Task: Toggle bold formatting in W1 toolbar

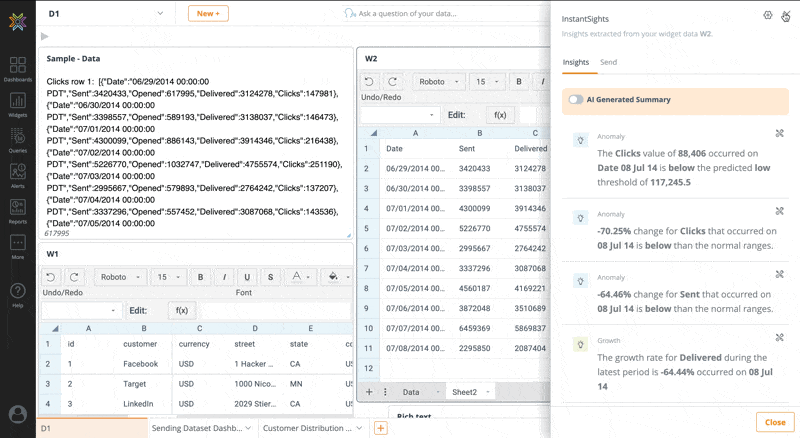Action: click(200, 277)
